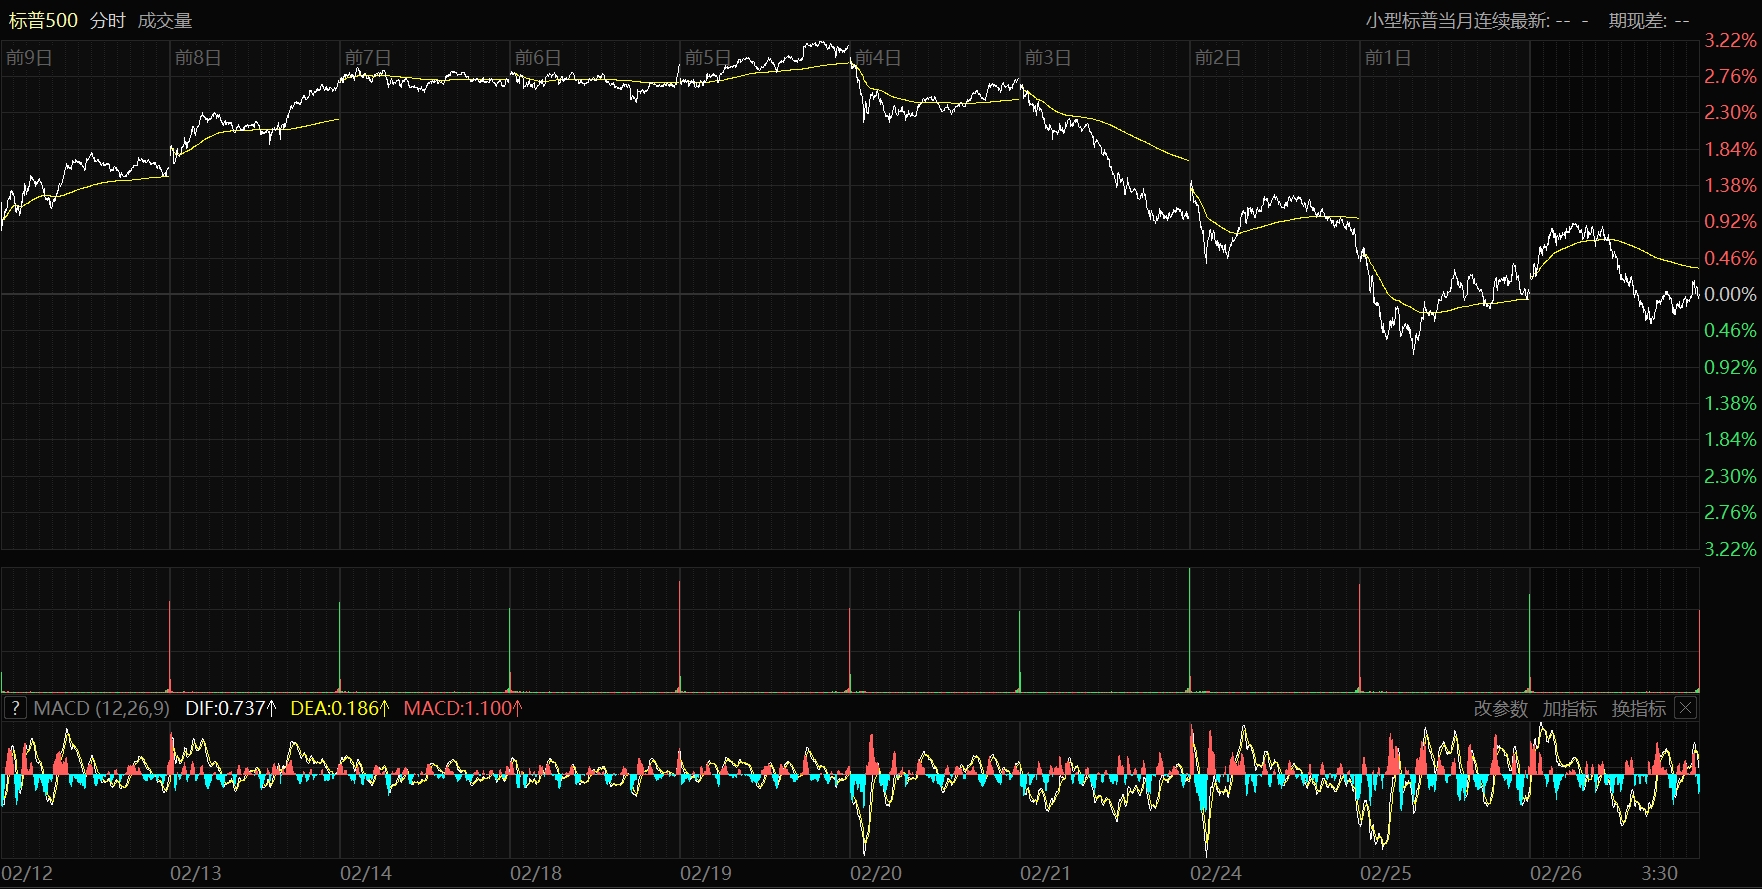Screen dimensions: 1762x889
Task: Select the 前5日 day marker
Action: [708, 57]
